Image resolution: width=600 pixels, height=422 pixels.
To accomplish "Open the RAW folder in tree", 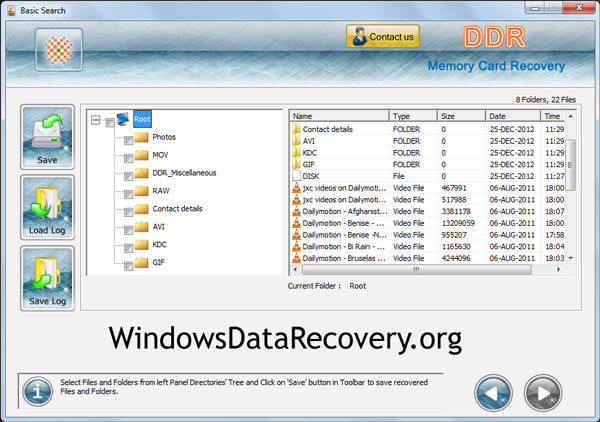I will (161, 191).
